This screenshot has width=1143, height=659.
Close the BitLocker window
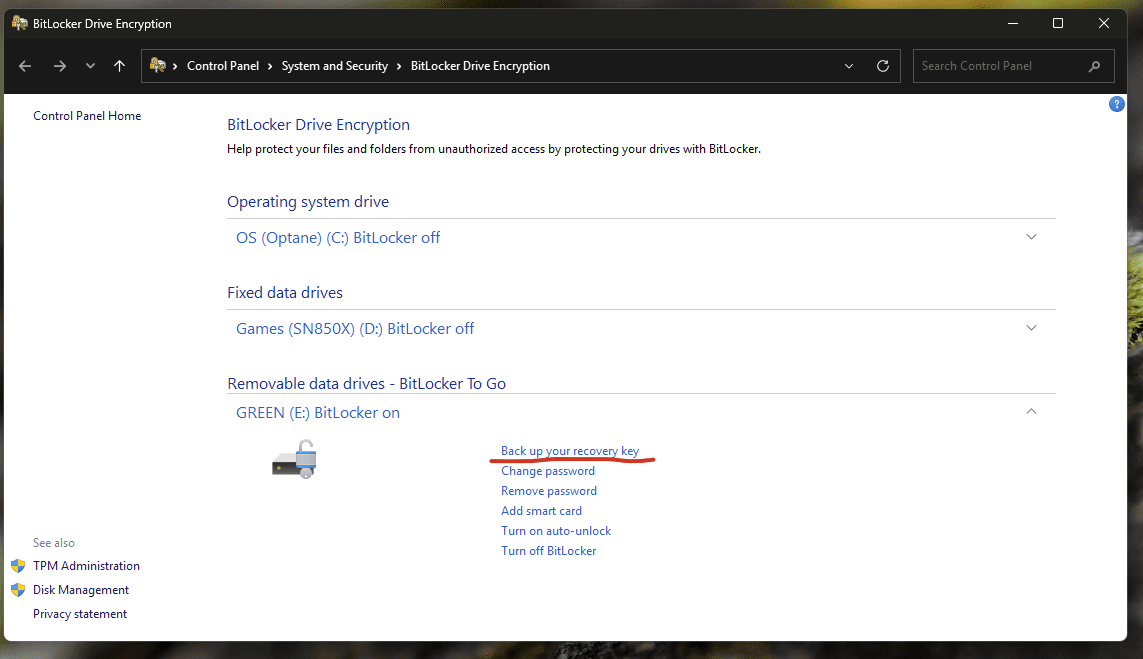coord(1104,23)
